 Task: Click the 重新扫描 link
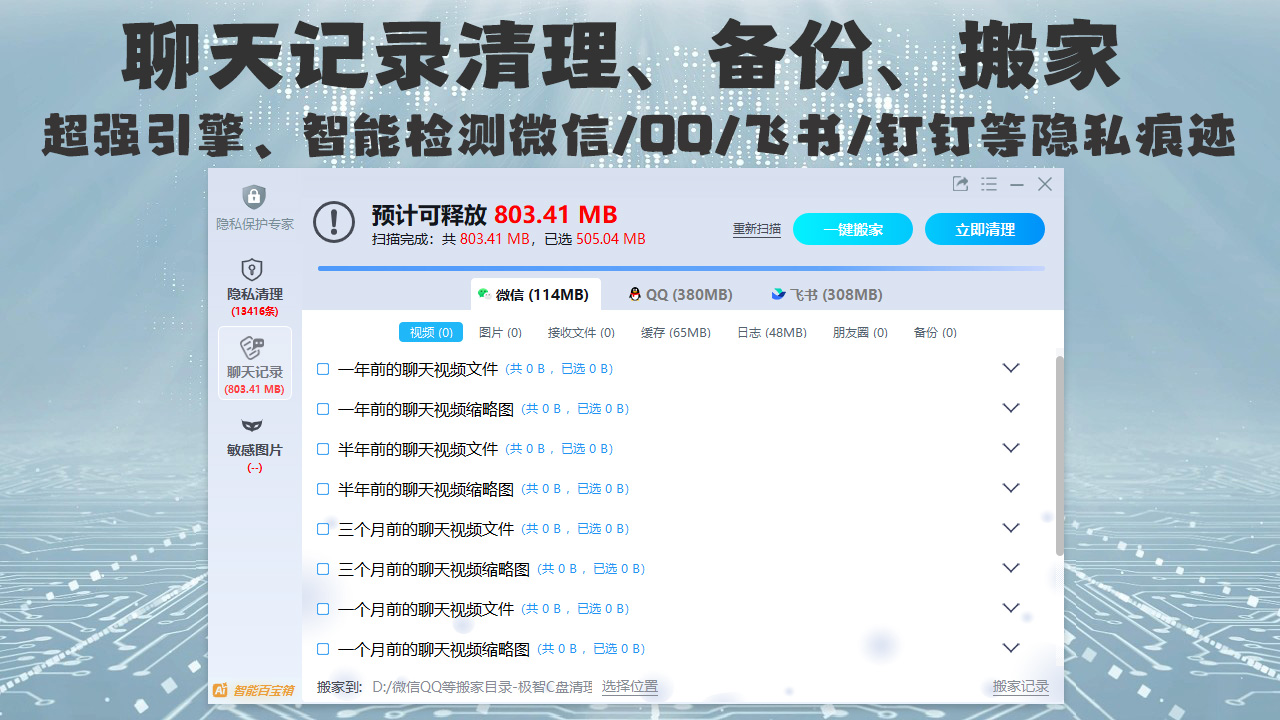(757, 229)
